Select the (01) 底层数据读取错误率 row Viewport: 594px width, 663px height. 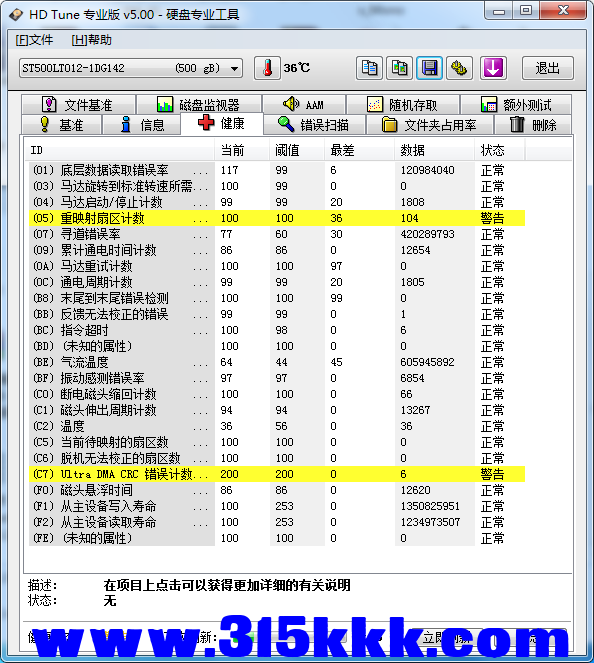tap(277, 170)
